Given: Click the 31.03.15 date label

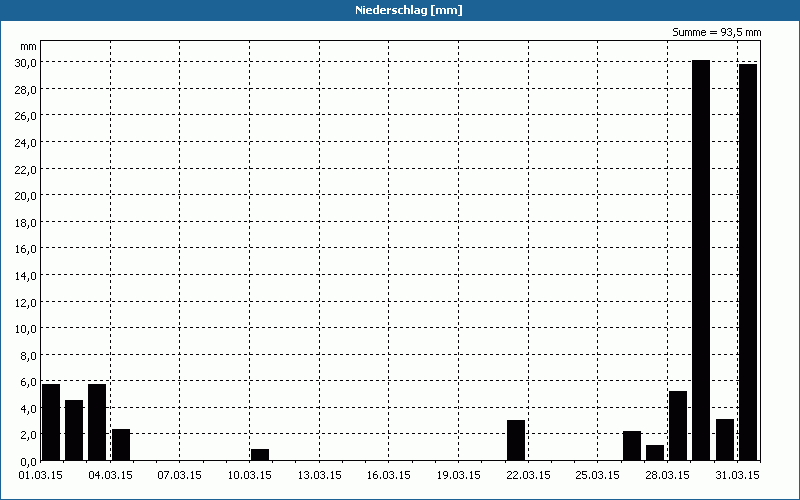Looking at the screenshot, I should coord(737,475).
